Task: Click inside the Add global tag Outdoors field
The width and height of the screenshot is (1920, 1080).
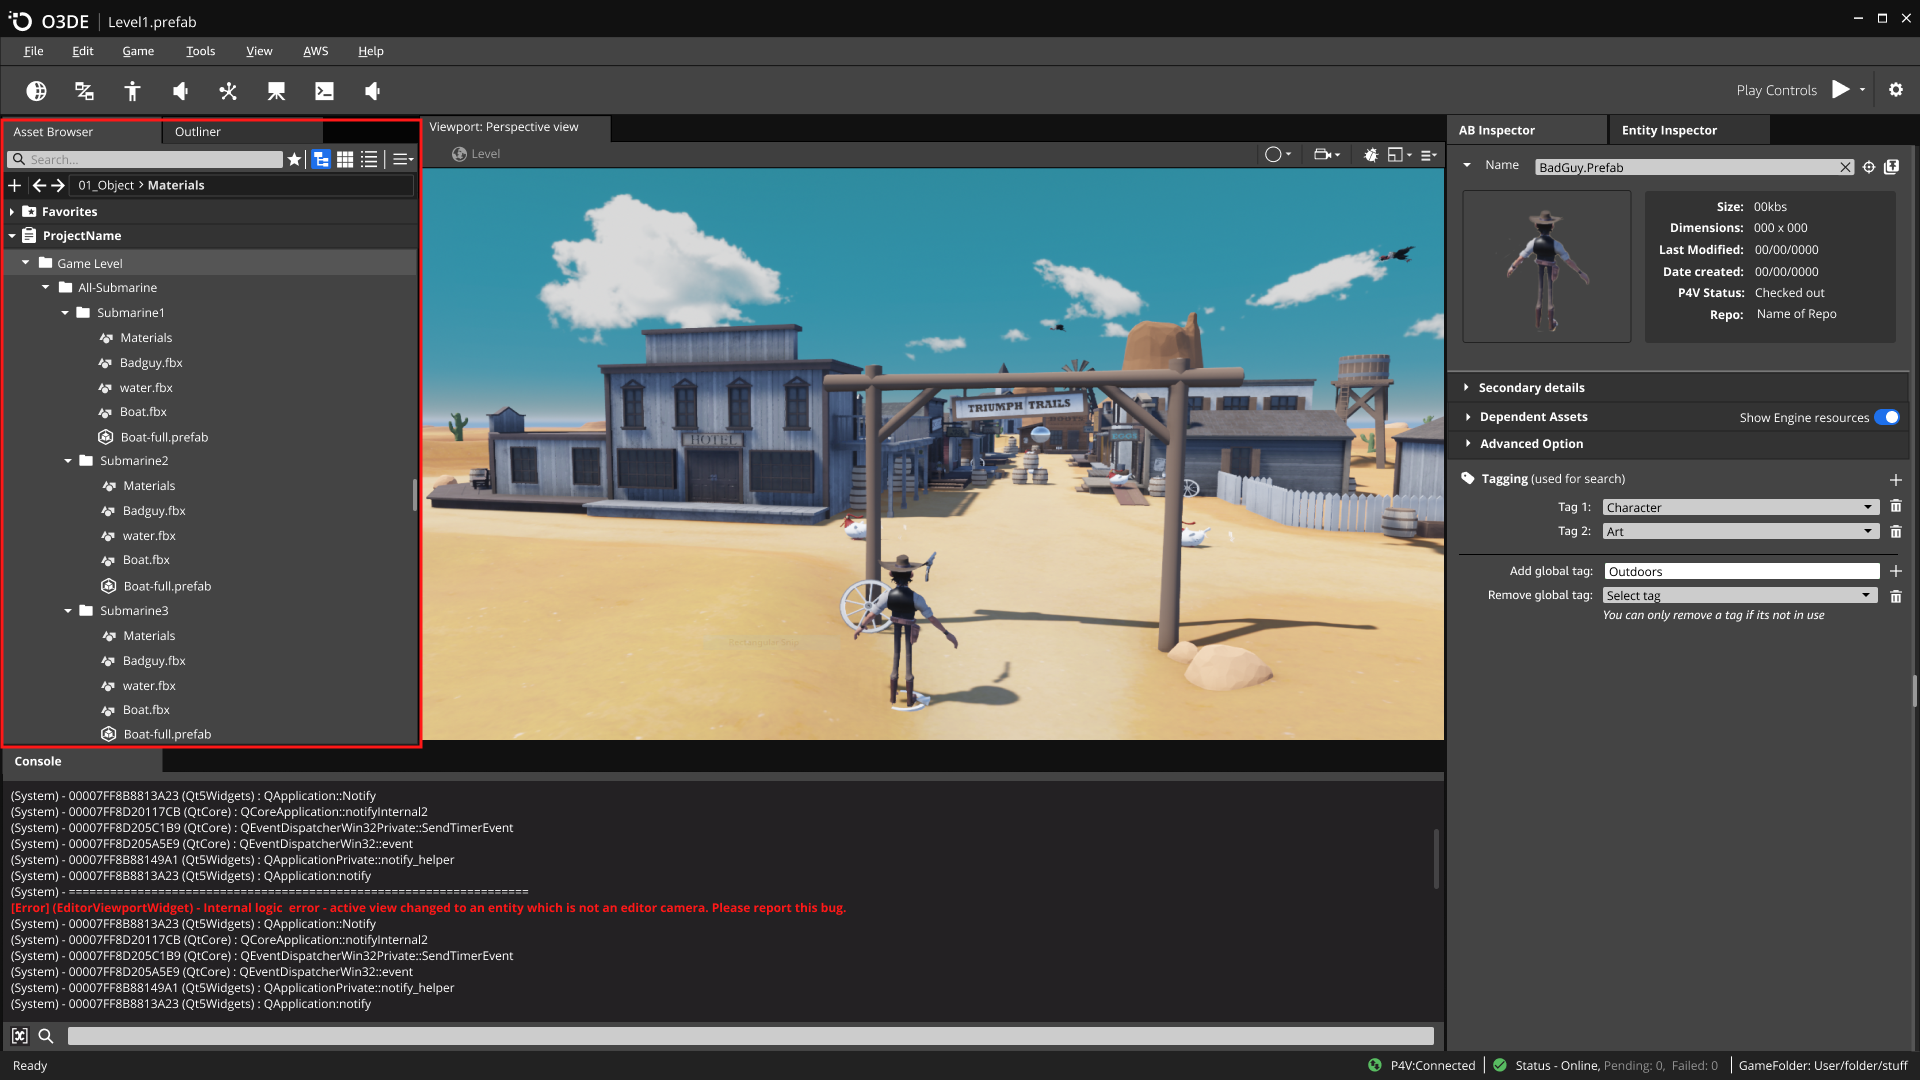Action: (1740, 571)
